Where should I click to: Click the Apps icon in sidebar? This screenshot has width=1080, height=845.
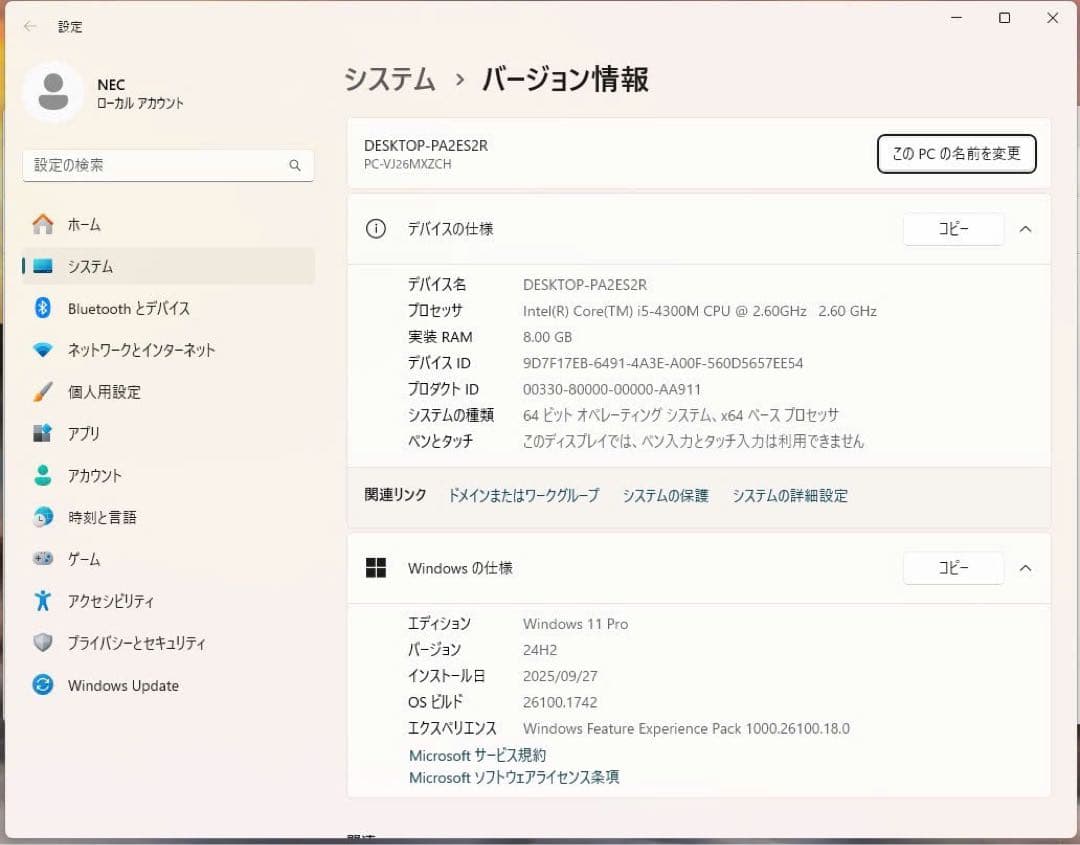tap(43, 433)
